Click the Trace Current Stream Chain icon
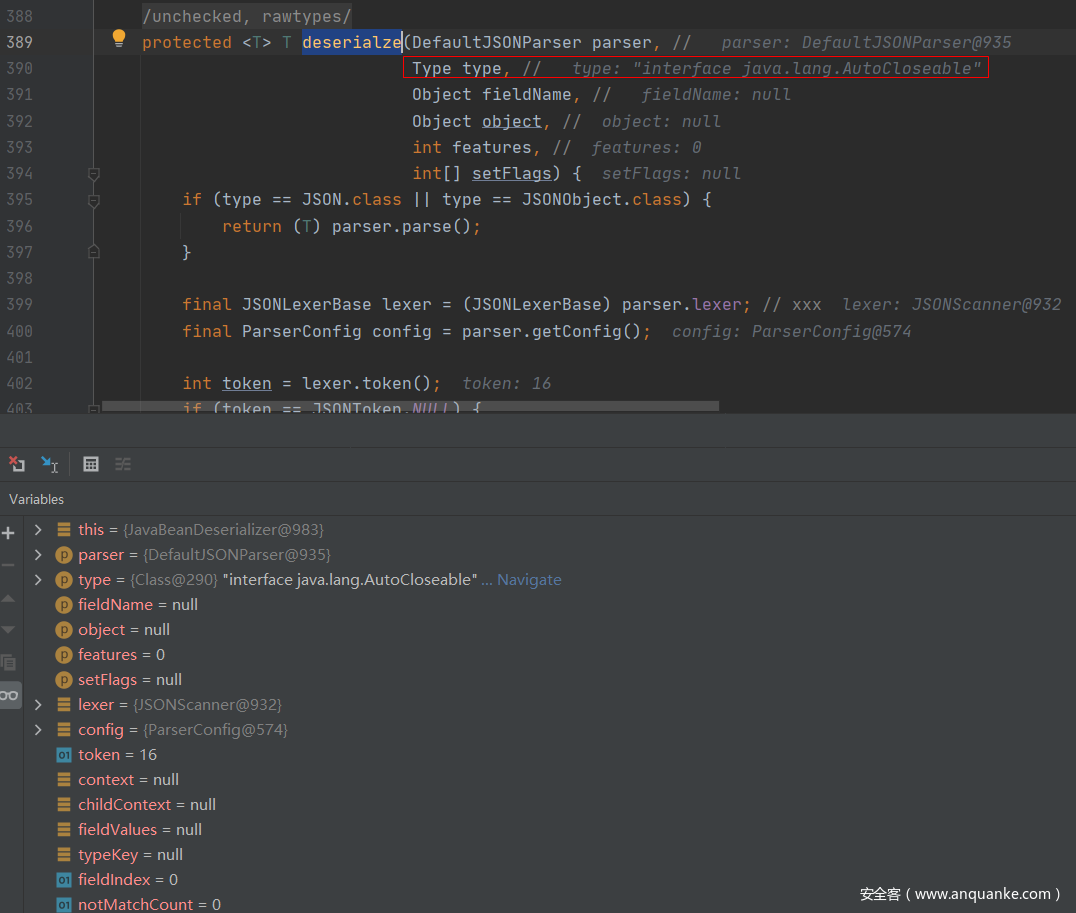 tap(123, 464)
